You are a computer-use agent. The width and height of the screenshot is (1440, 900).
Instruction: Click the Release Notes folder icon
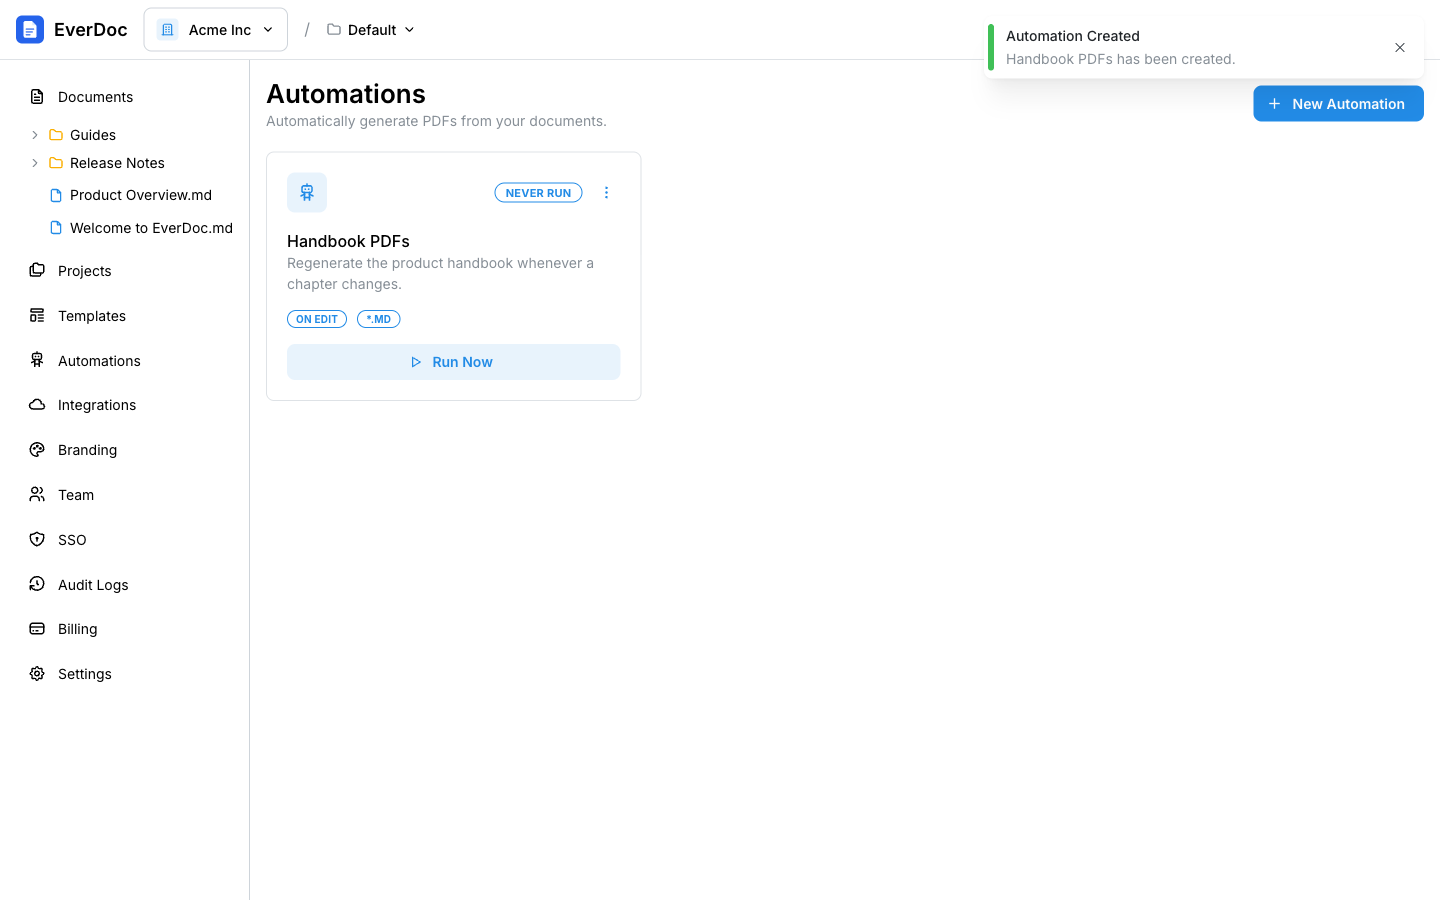56,163
